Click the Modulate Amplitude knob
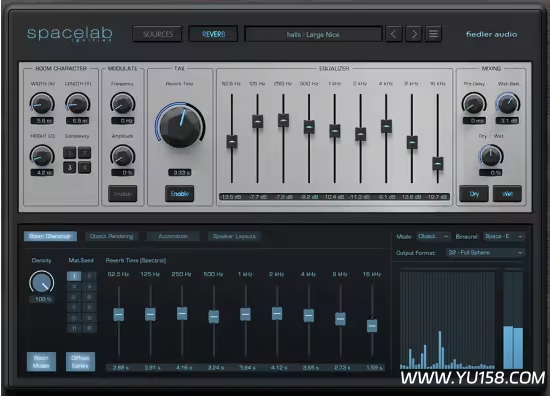This screenshot has height=396, width=550. (122, 156)
